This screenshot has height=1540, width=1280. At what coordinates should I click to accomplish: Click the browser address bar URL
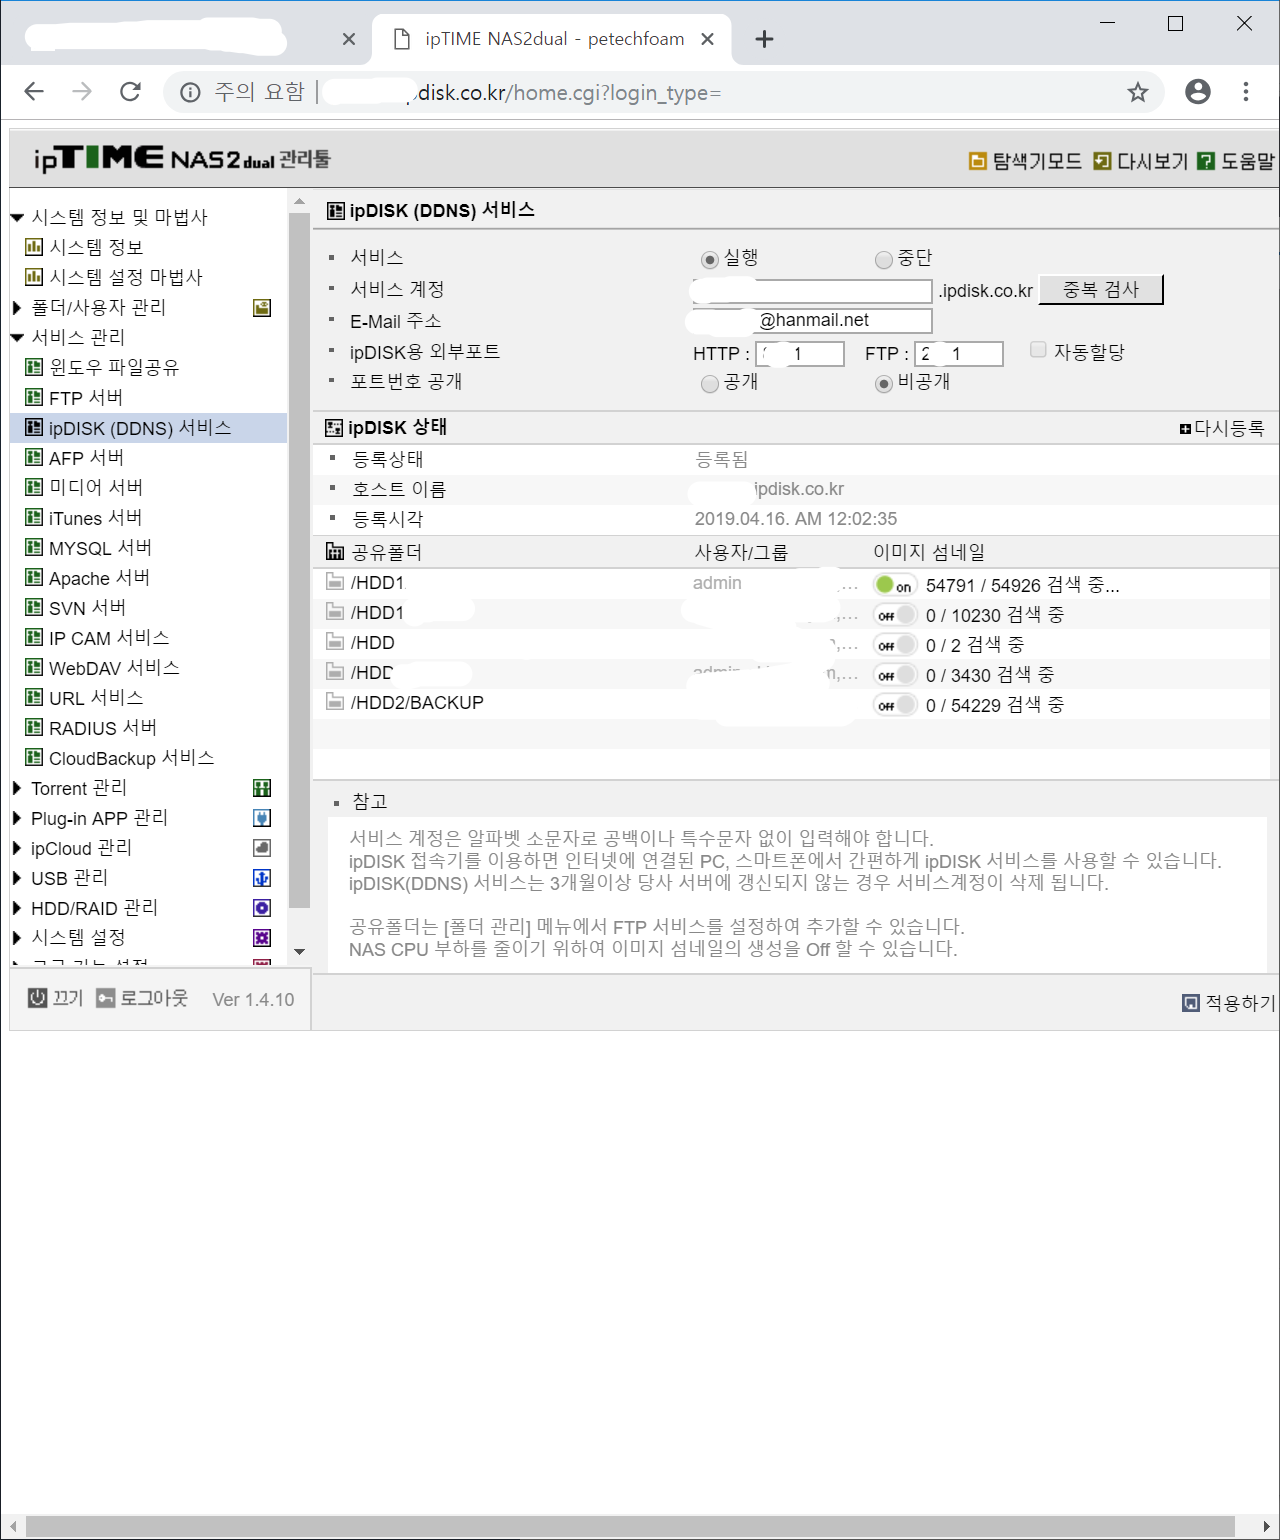569,93
